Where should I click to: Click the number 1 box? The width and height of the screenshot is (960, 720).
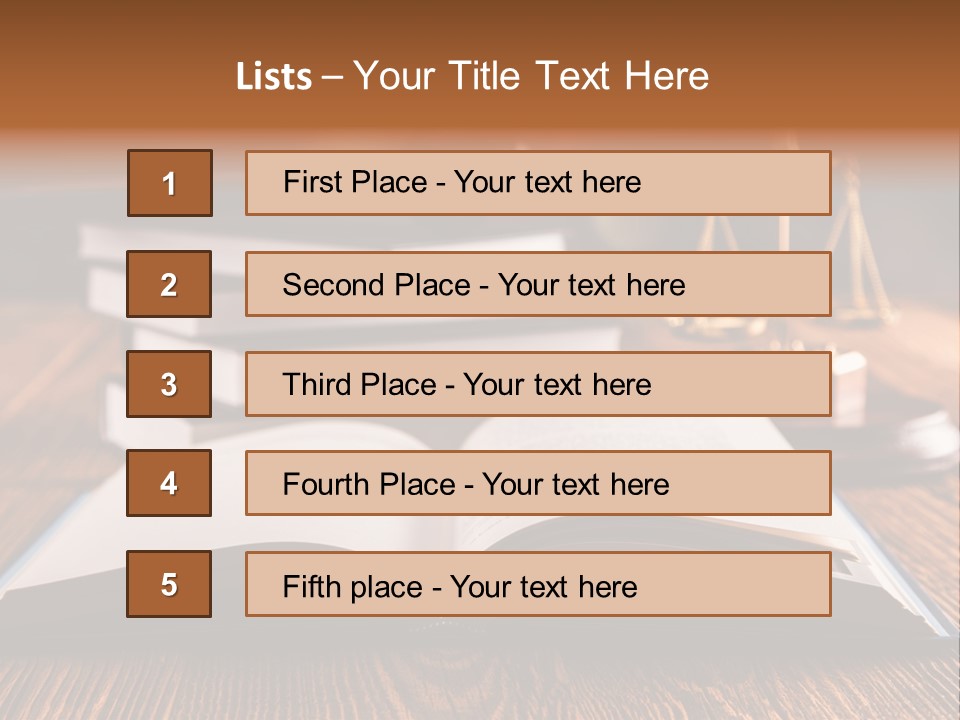click(x=170, y=183)
